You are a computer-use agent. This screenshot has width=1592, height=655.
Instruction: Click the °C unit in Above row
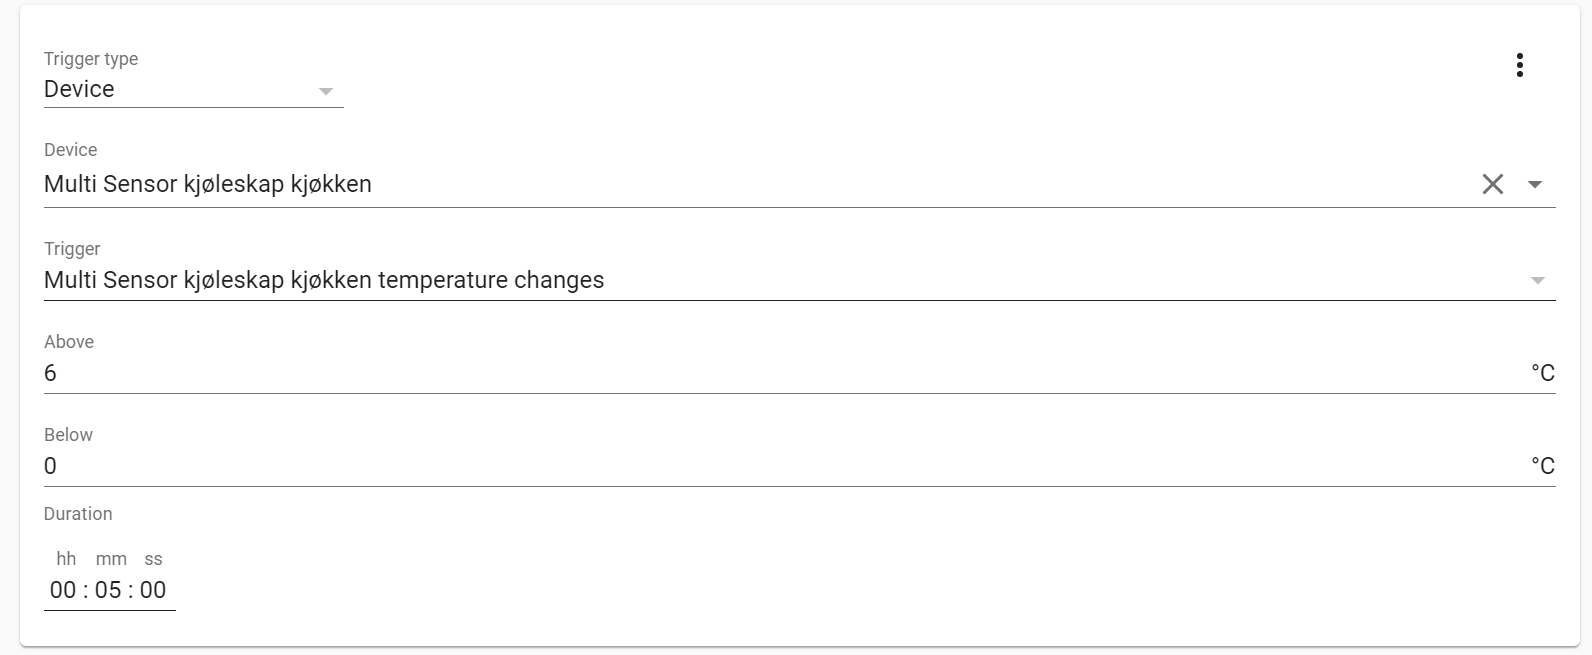point(1542,374)
